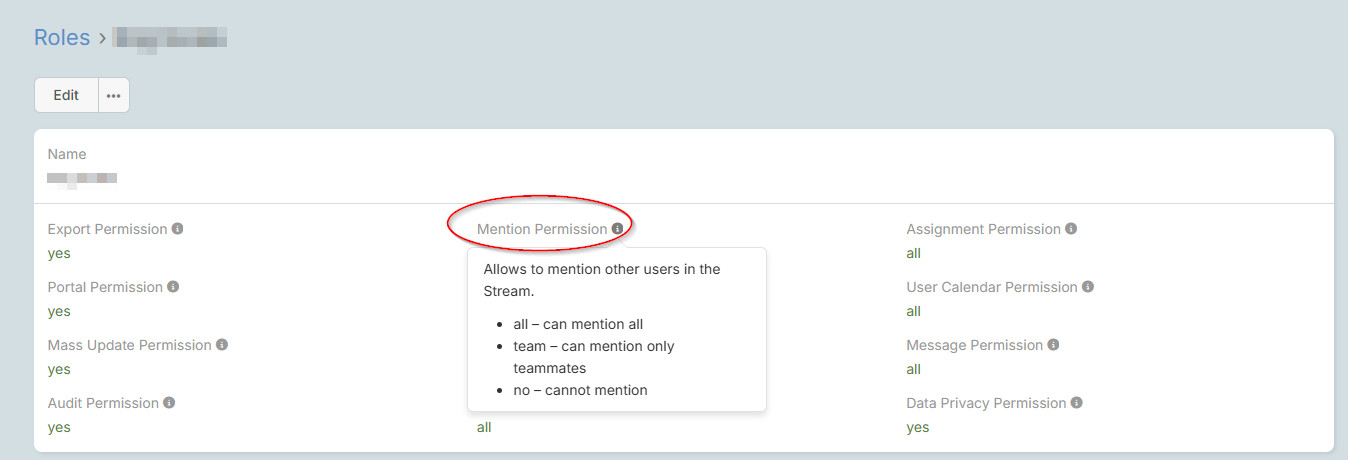Go back via the Roles breadcrumb link
This screenshot has height=460, width=1348.
62,38
